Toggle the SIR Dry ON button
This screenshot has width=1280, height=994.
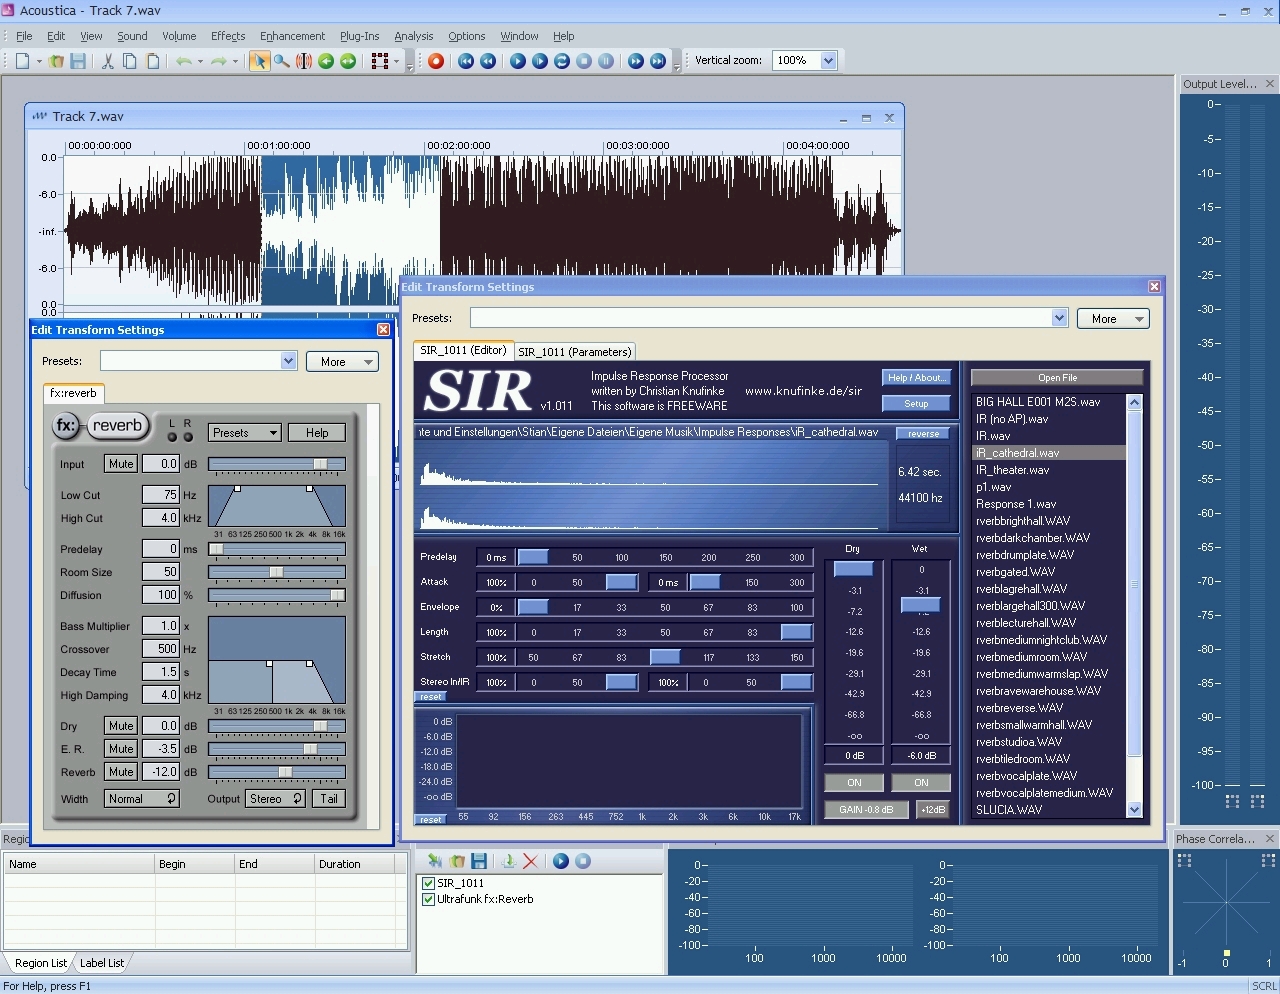(x=854, y=783)
